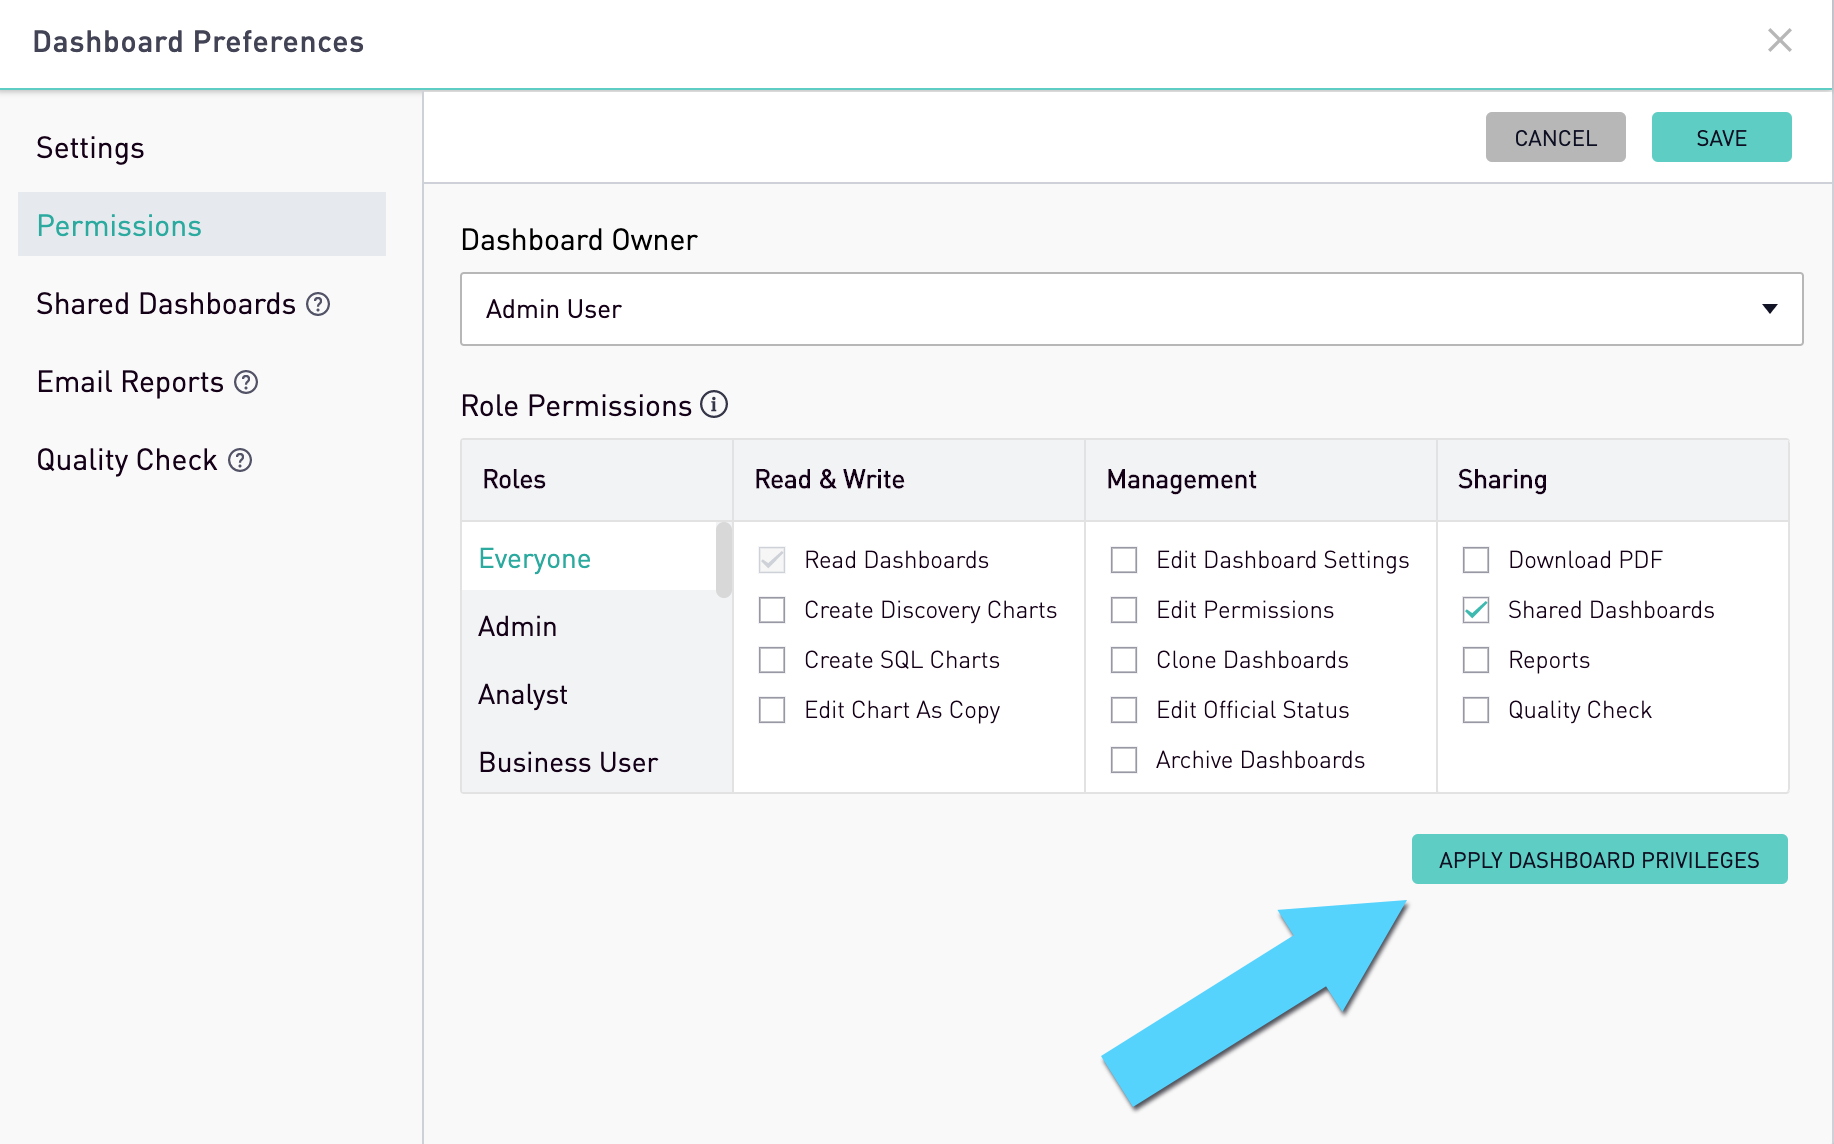Select the Everyone role
The height and width of the screenshot is (1144, 1834).
pos(589,557)
